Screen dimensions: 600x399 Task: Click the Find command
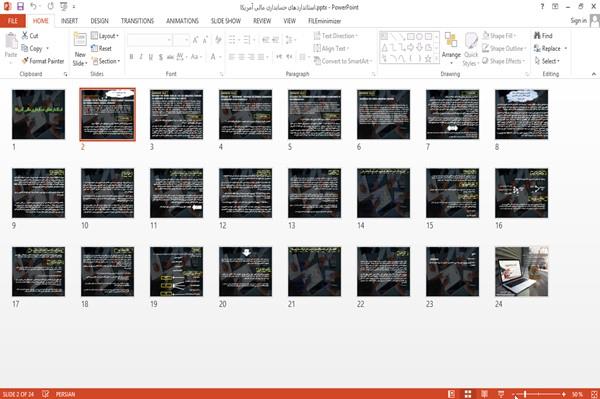pos(543,36)
